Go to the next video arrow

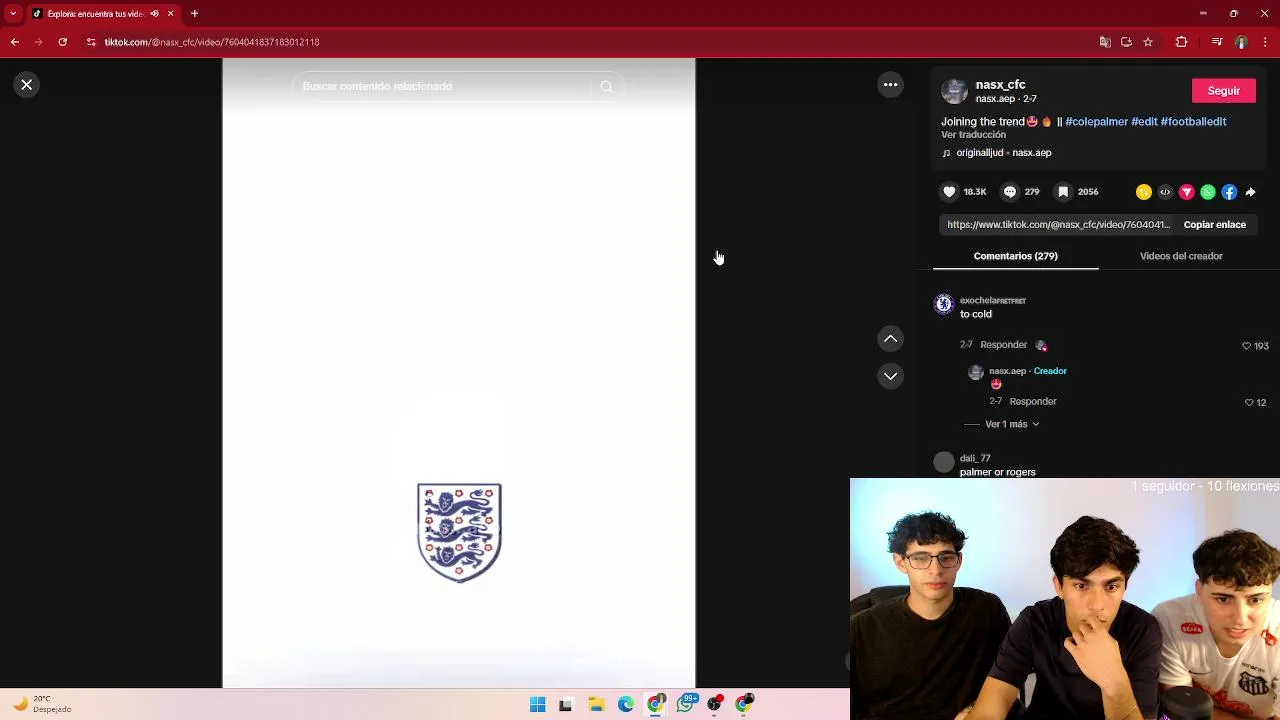[x=890, y=376]
